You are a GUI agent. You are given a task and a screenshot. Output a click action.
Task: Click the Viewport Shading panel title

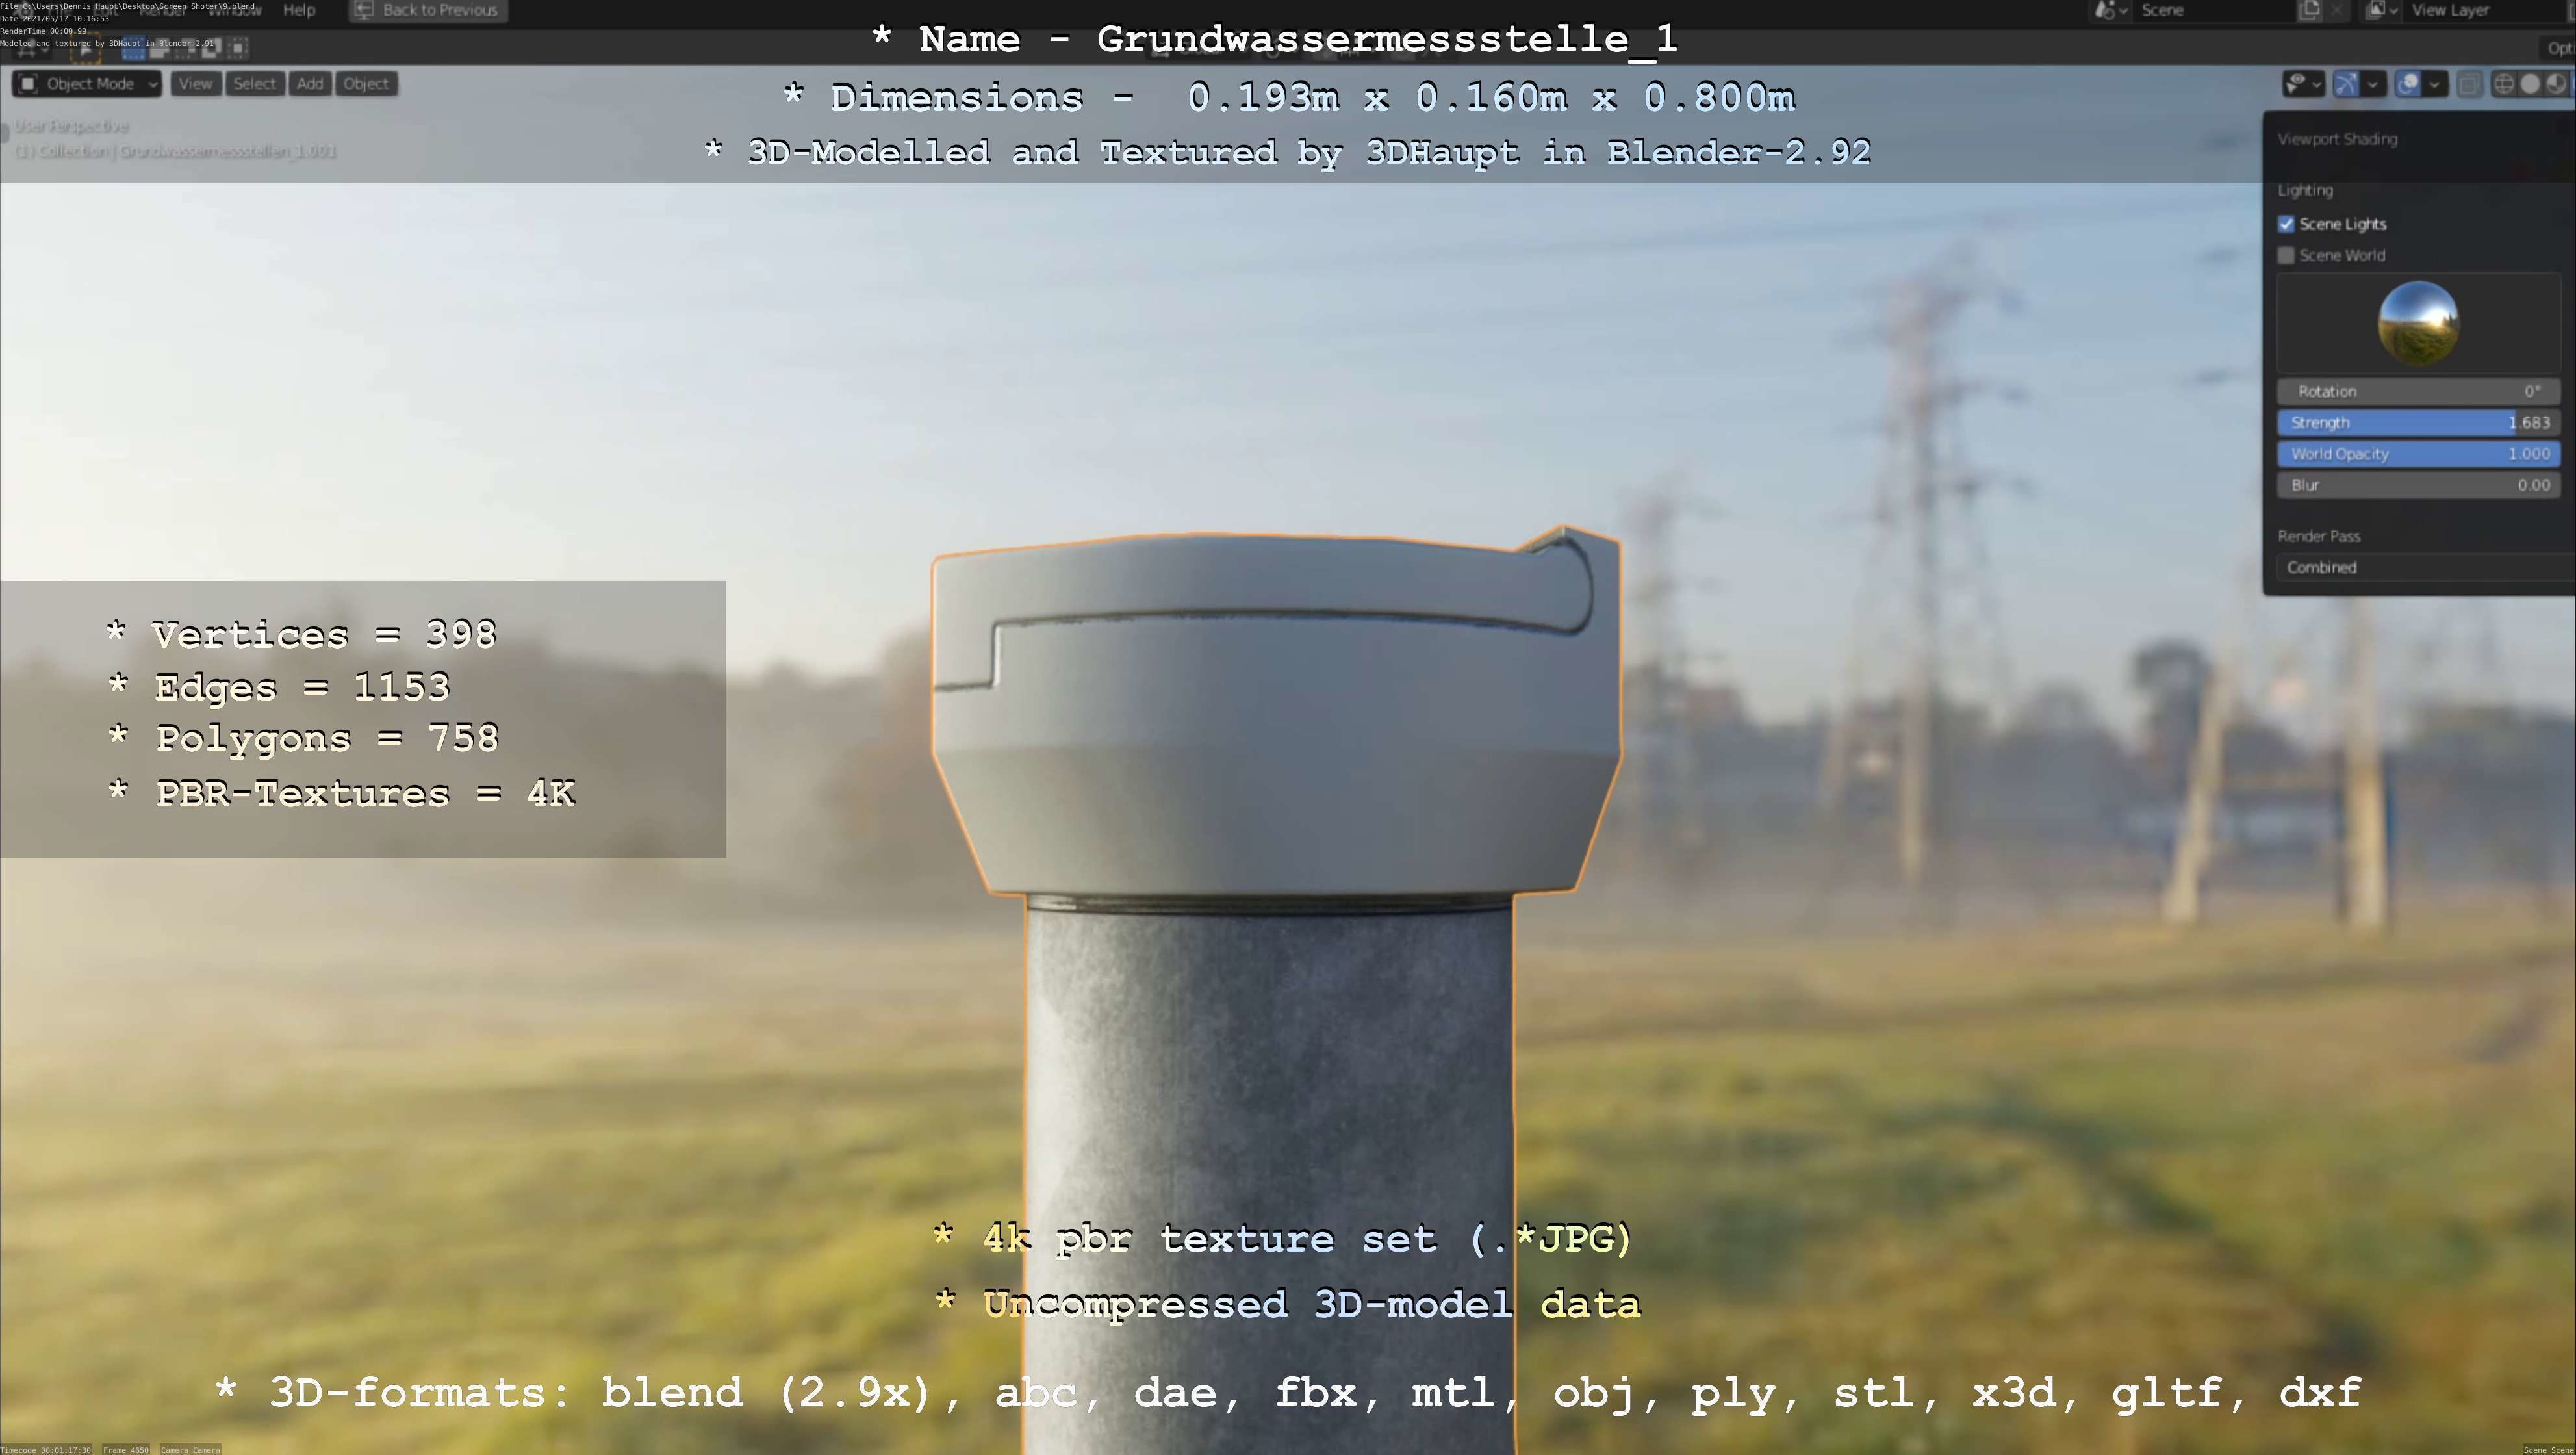tap(2337, 139)
